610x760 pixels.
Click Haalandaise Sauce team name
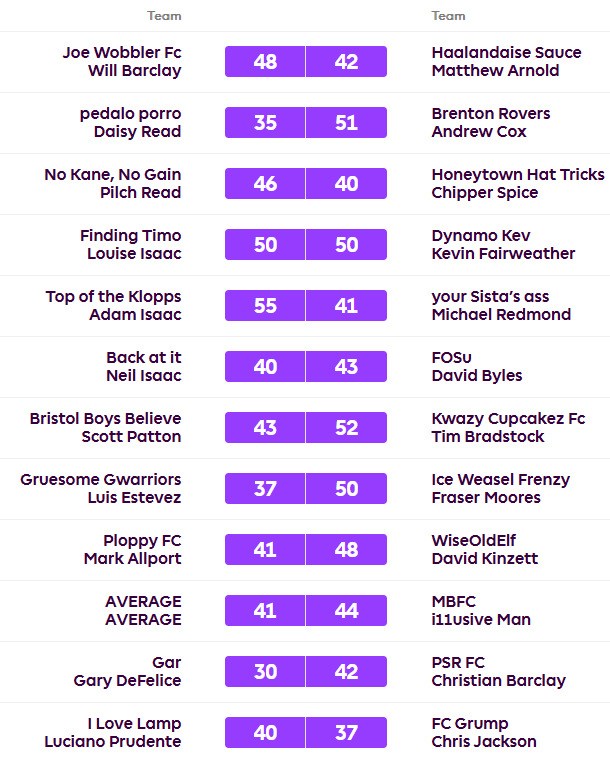pyautogui.click(x=506, y=53)
